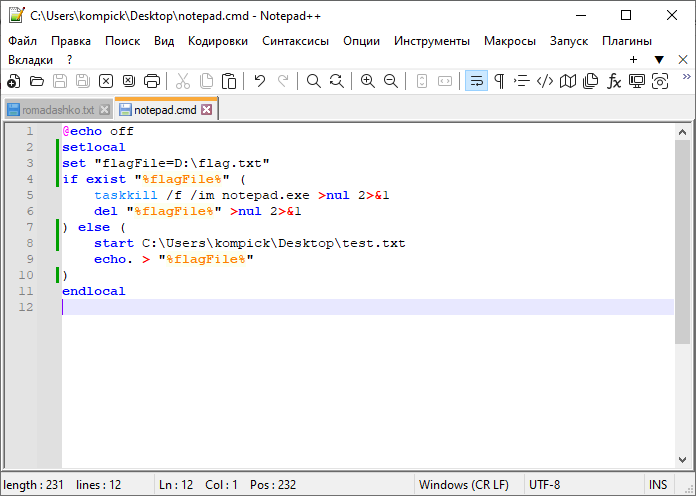
Task: Open the Синтаксисы menu
Action: [296, 41]
